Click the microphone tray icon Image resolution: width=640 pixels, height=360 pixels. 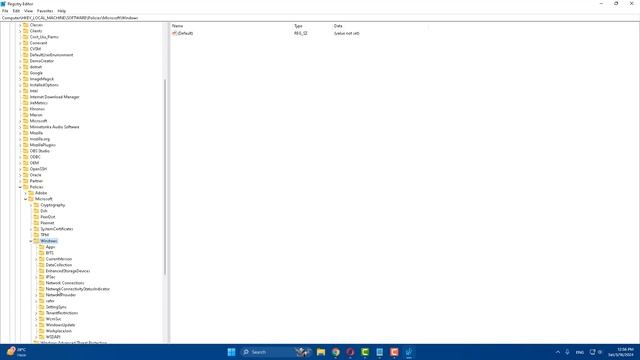(567, 352)
